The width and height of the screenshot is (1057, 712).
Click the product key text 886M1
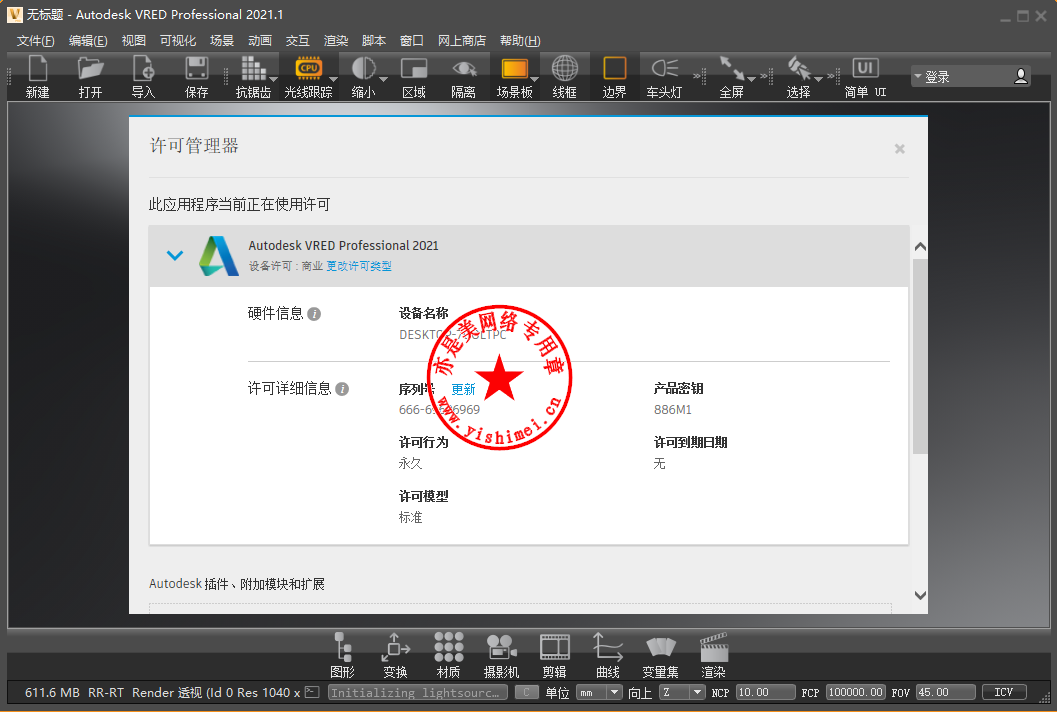pyautogui.click(x=673, y=409)
